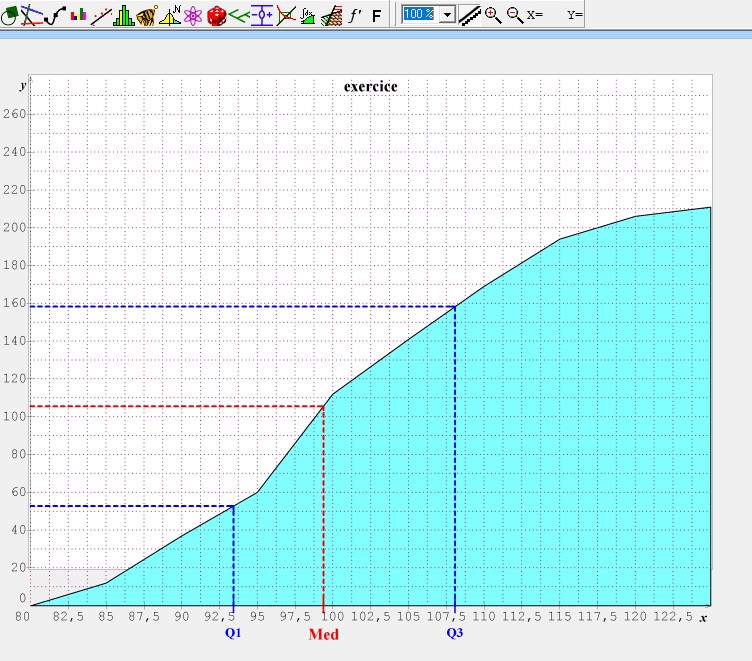Click the 100 % zoom field
The image size is (752, 661).
420,14
